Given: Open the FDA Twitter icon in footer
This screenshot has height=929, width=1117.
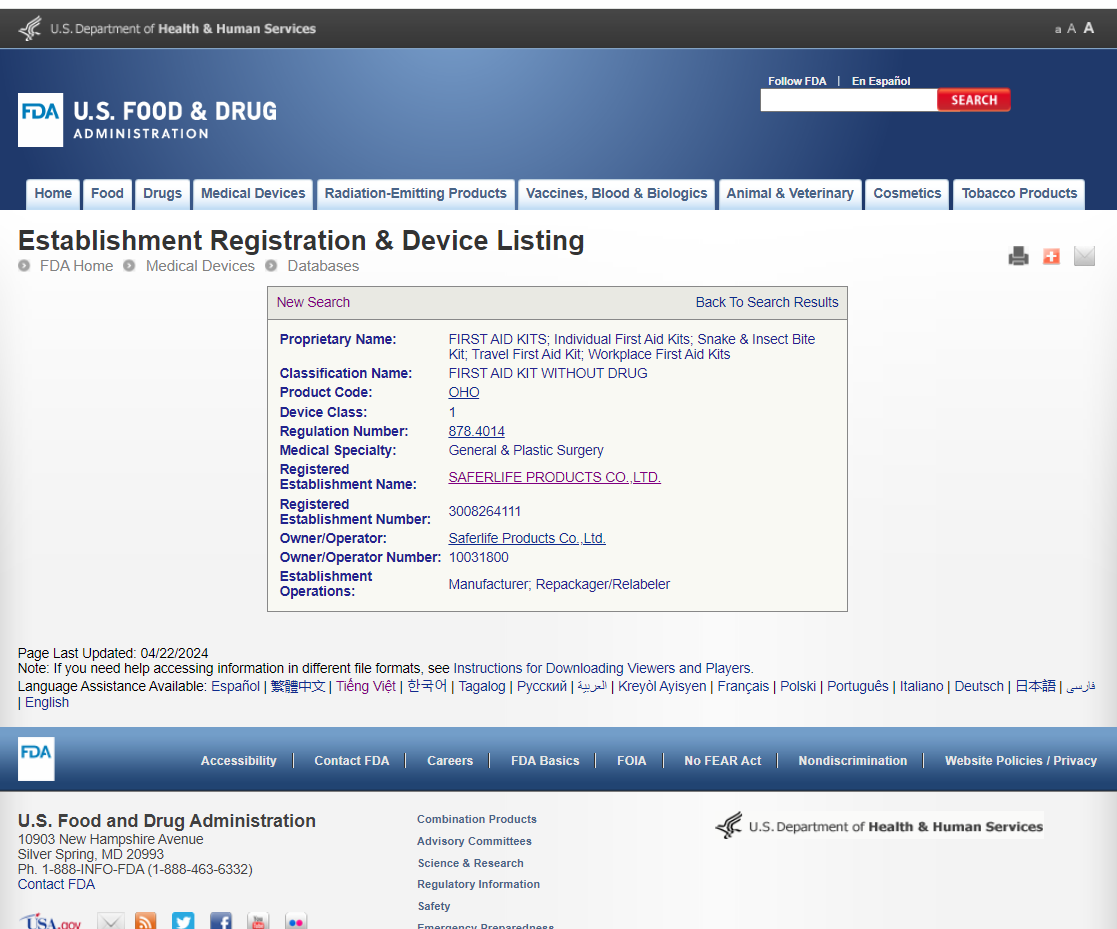Looking at the screenshot, I should pos(183,921).
